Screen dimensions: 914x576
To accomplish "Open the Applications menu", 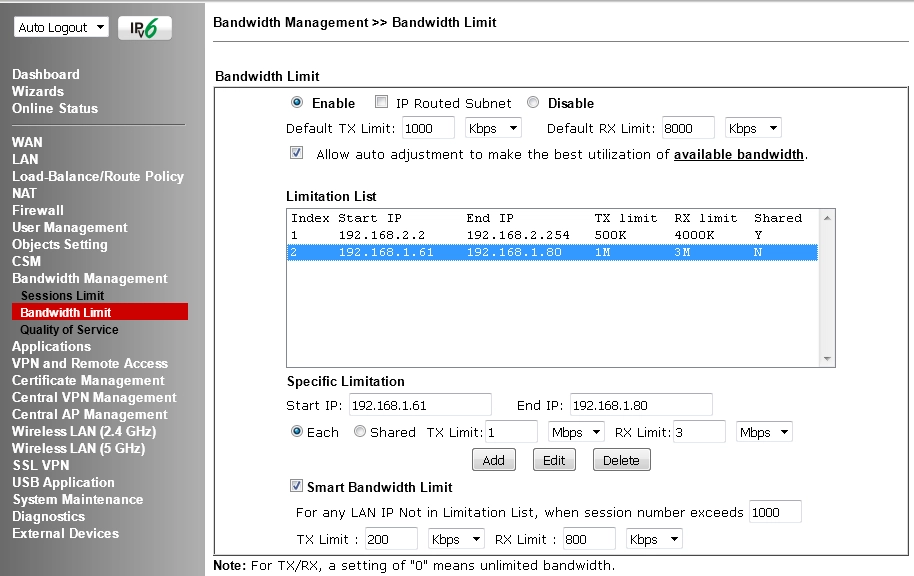I will (51, 346).
